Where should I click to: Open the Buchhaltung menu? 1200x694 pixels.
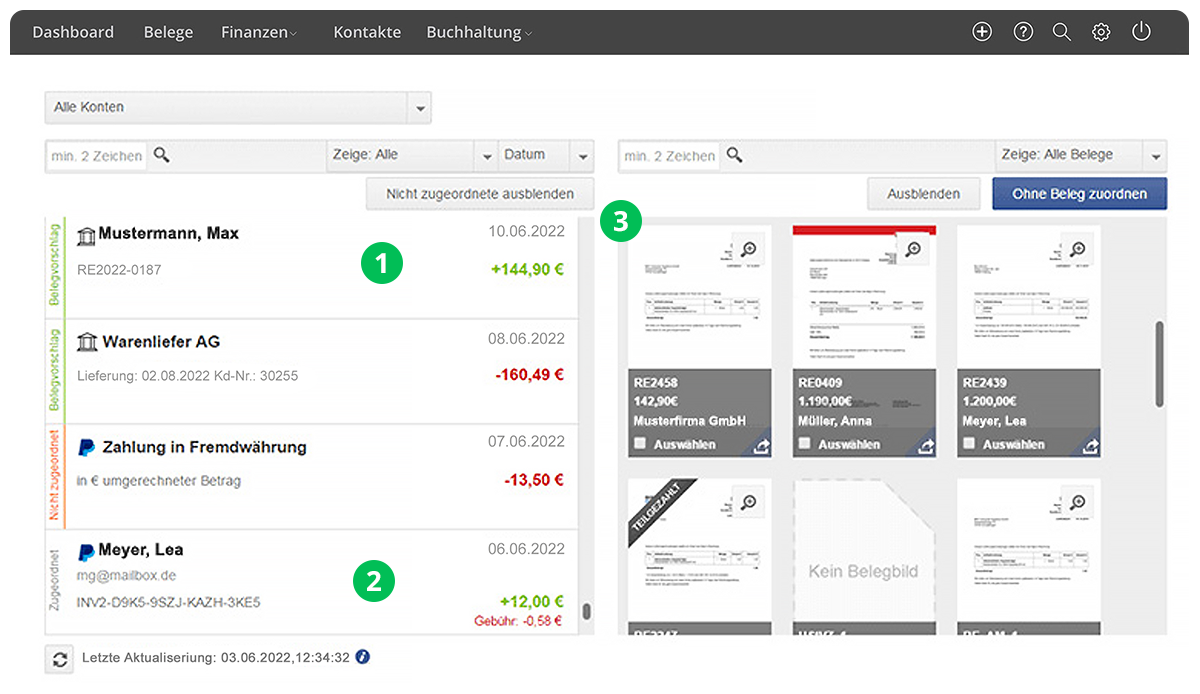[478, 32]
